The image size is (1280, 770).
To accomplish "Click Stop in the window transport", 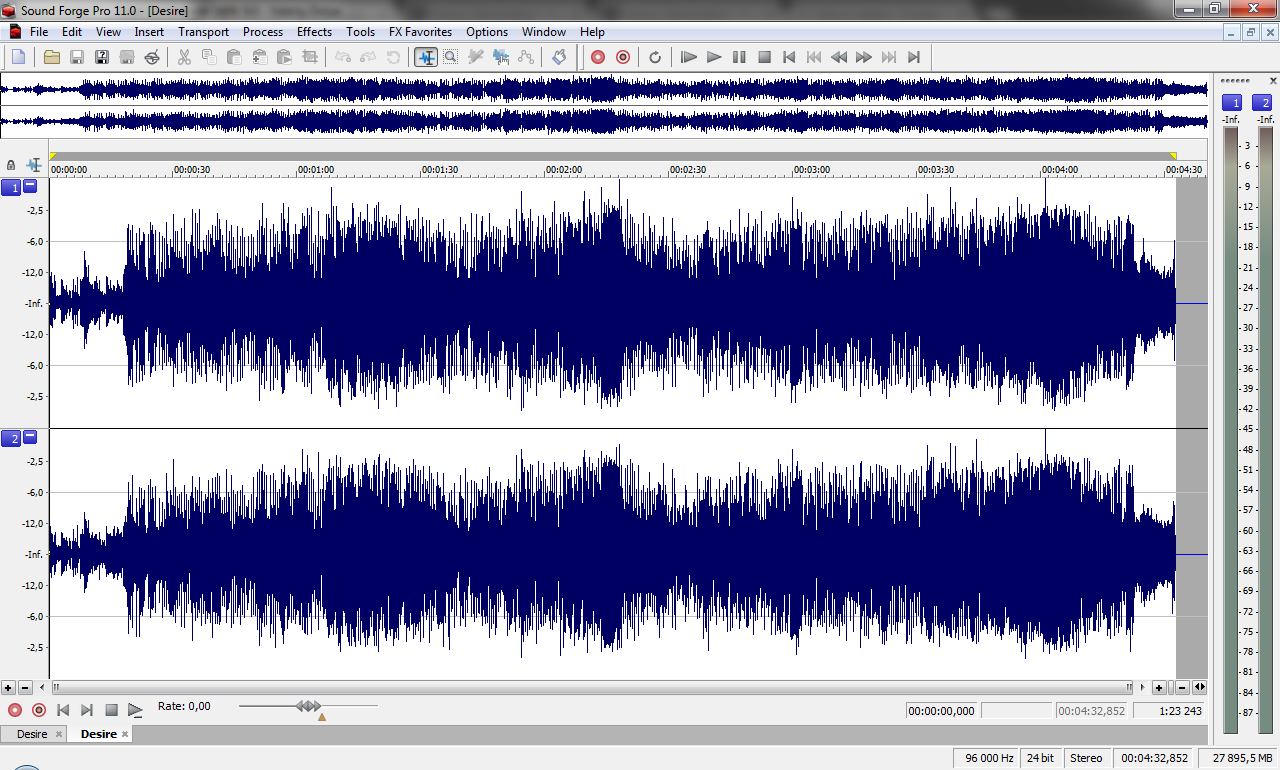I will click(x=111, y=710).
